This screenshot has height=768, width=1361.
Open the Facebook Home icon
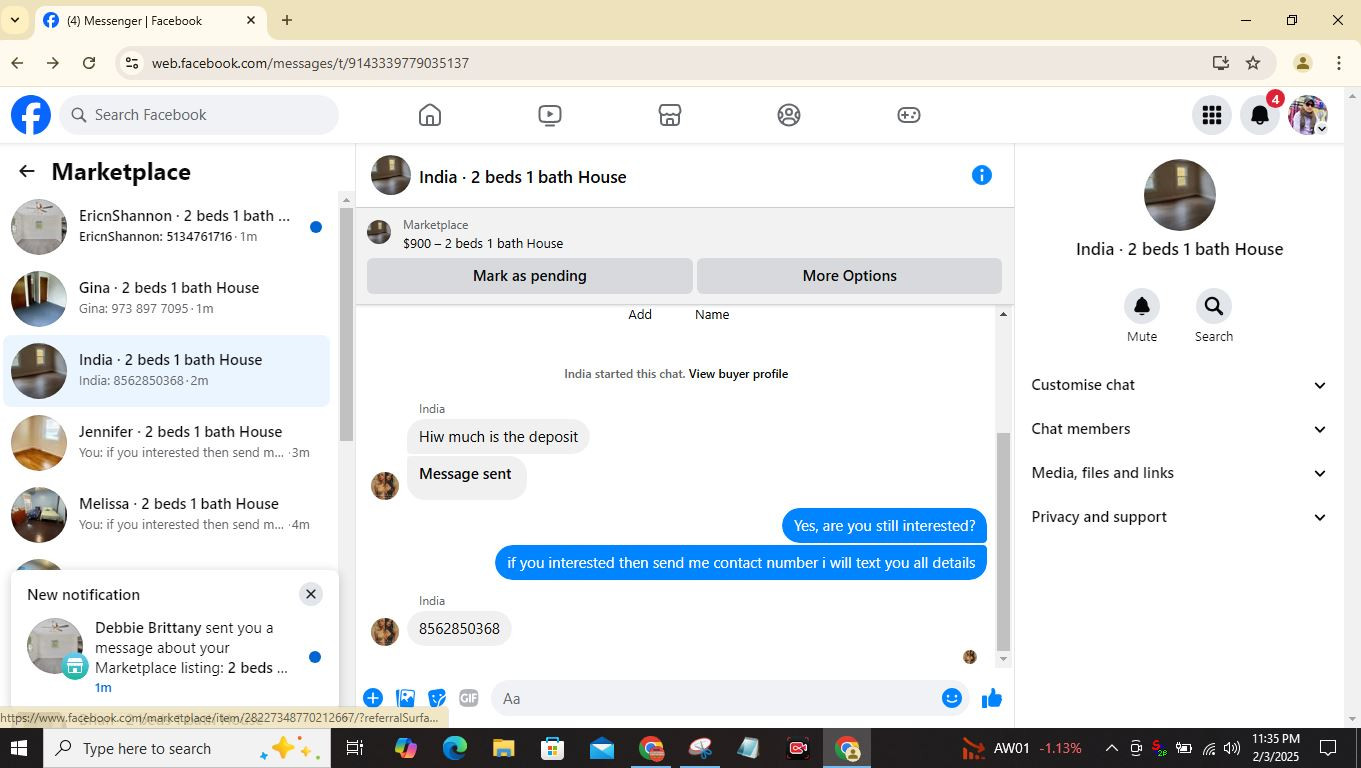[430, 115]
